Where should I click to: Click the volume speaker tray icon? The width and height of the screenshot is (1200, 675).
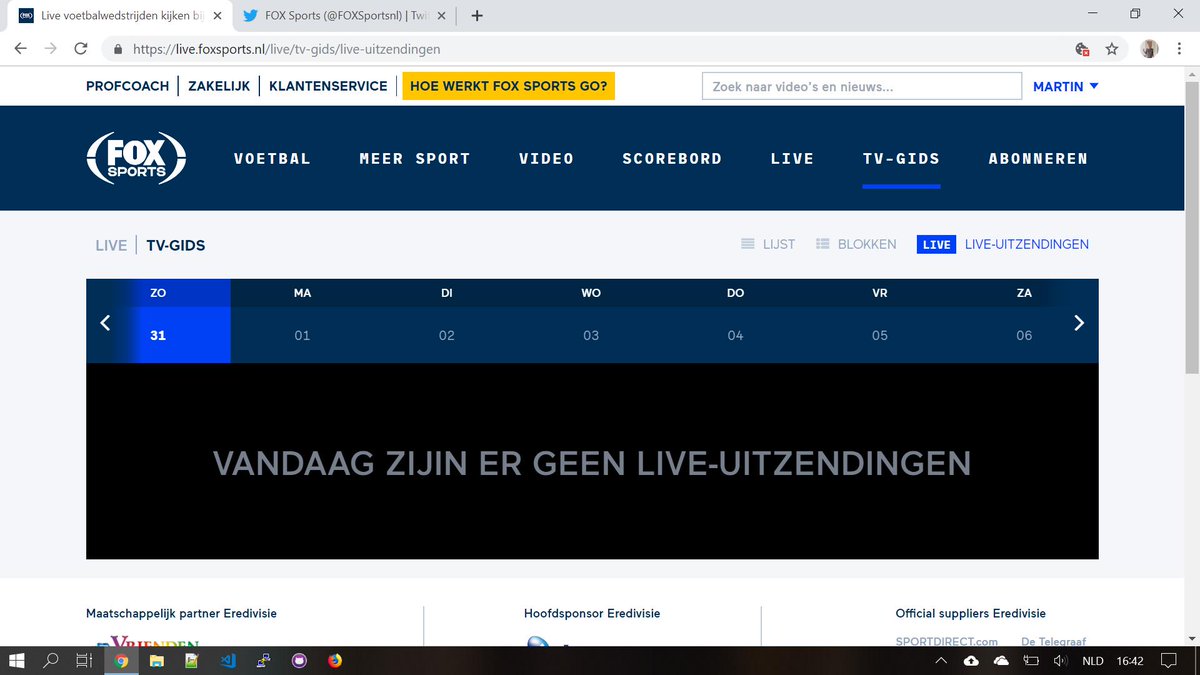pyautogui.click(x=1060, y=660)
